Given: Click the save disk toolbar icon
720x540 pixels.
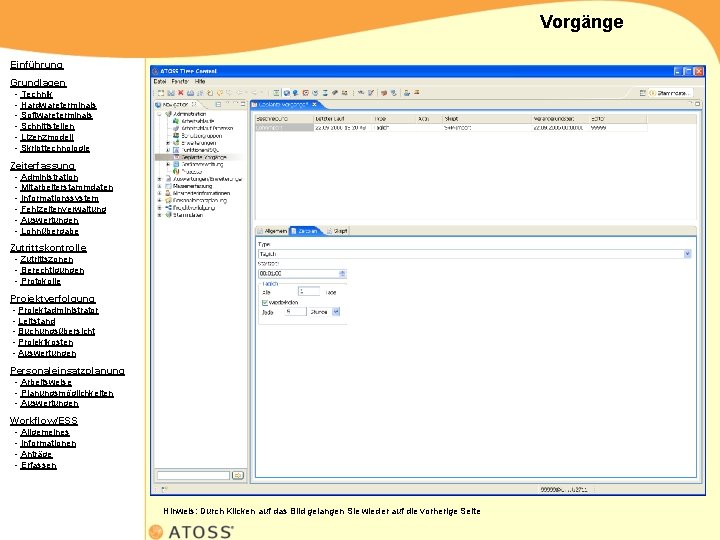Looking at the screenshot, I should point(171,93).
